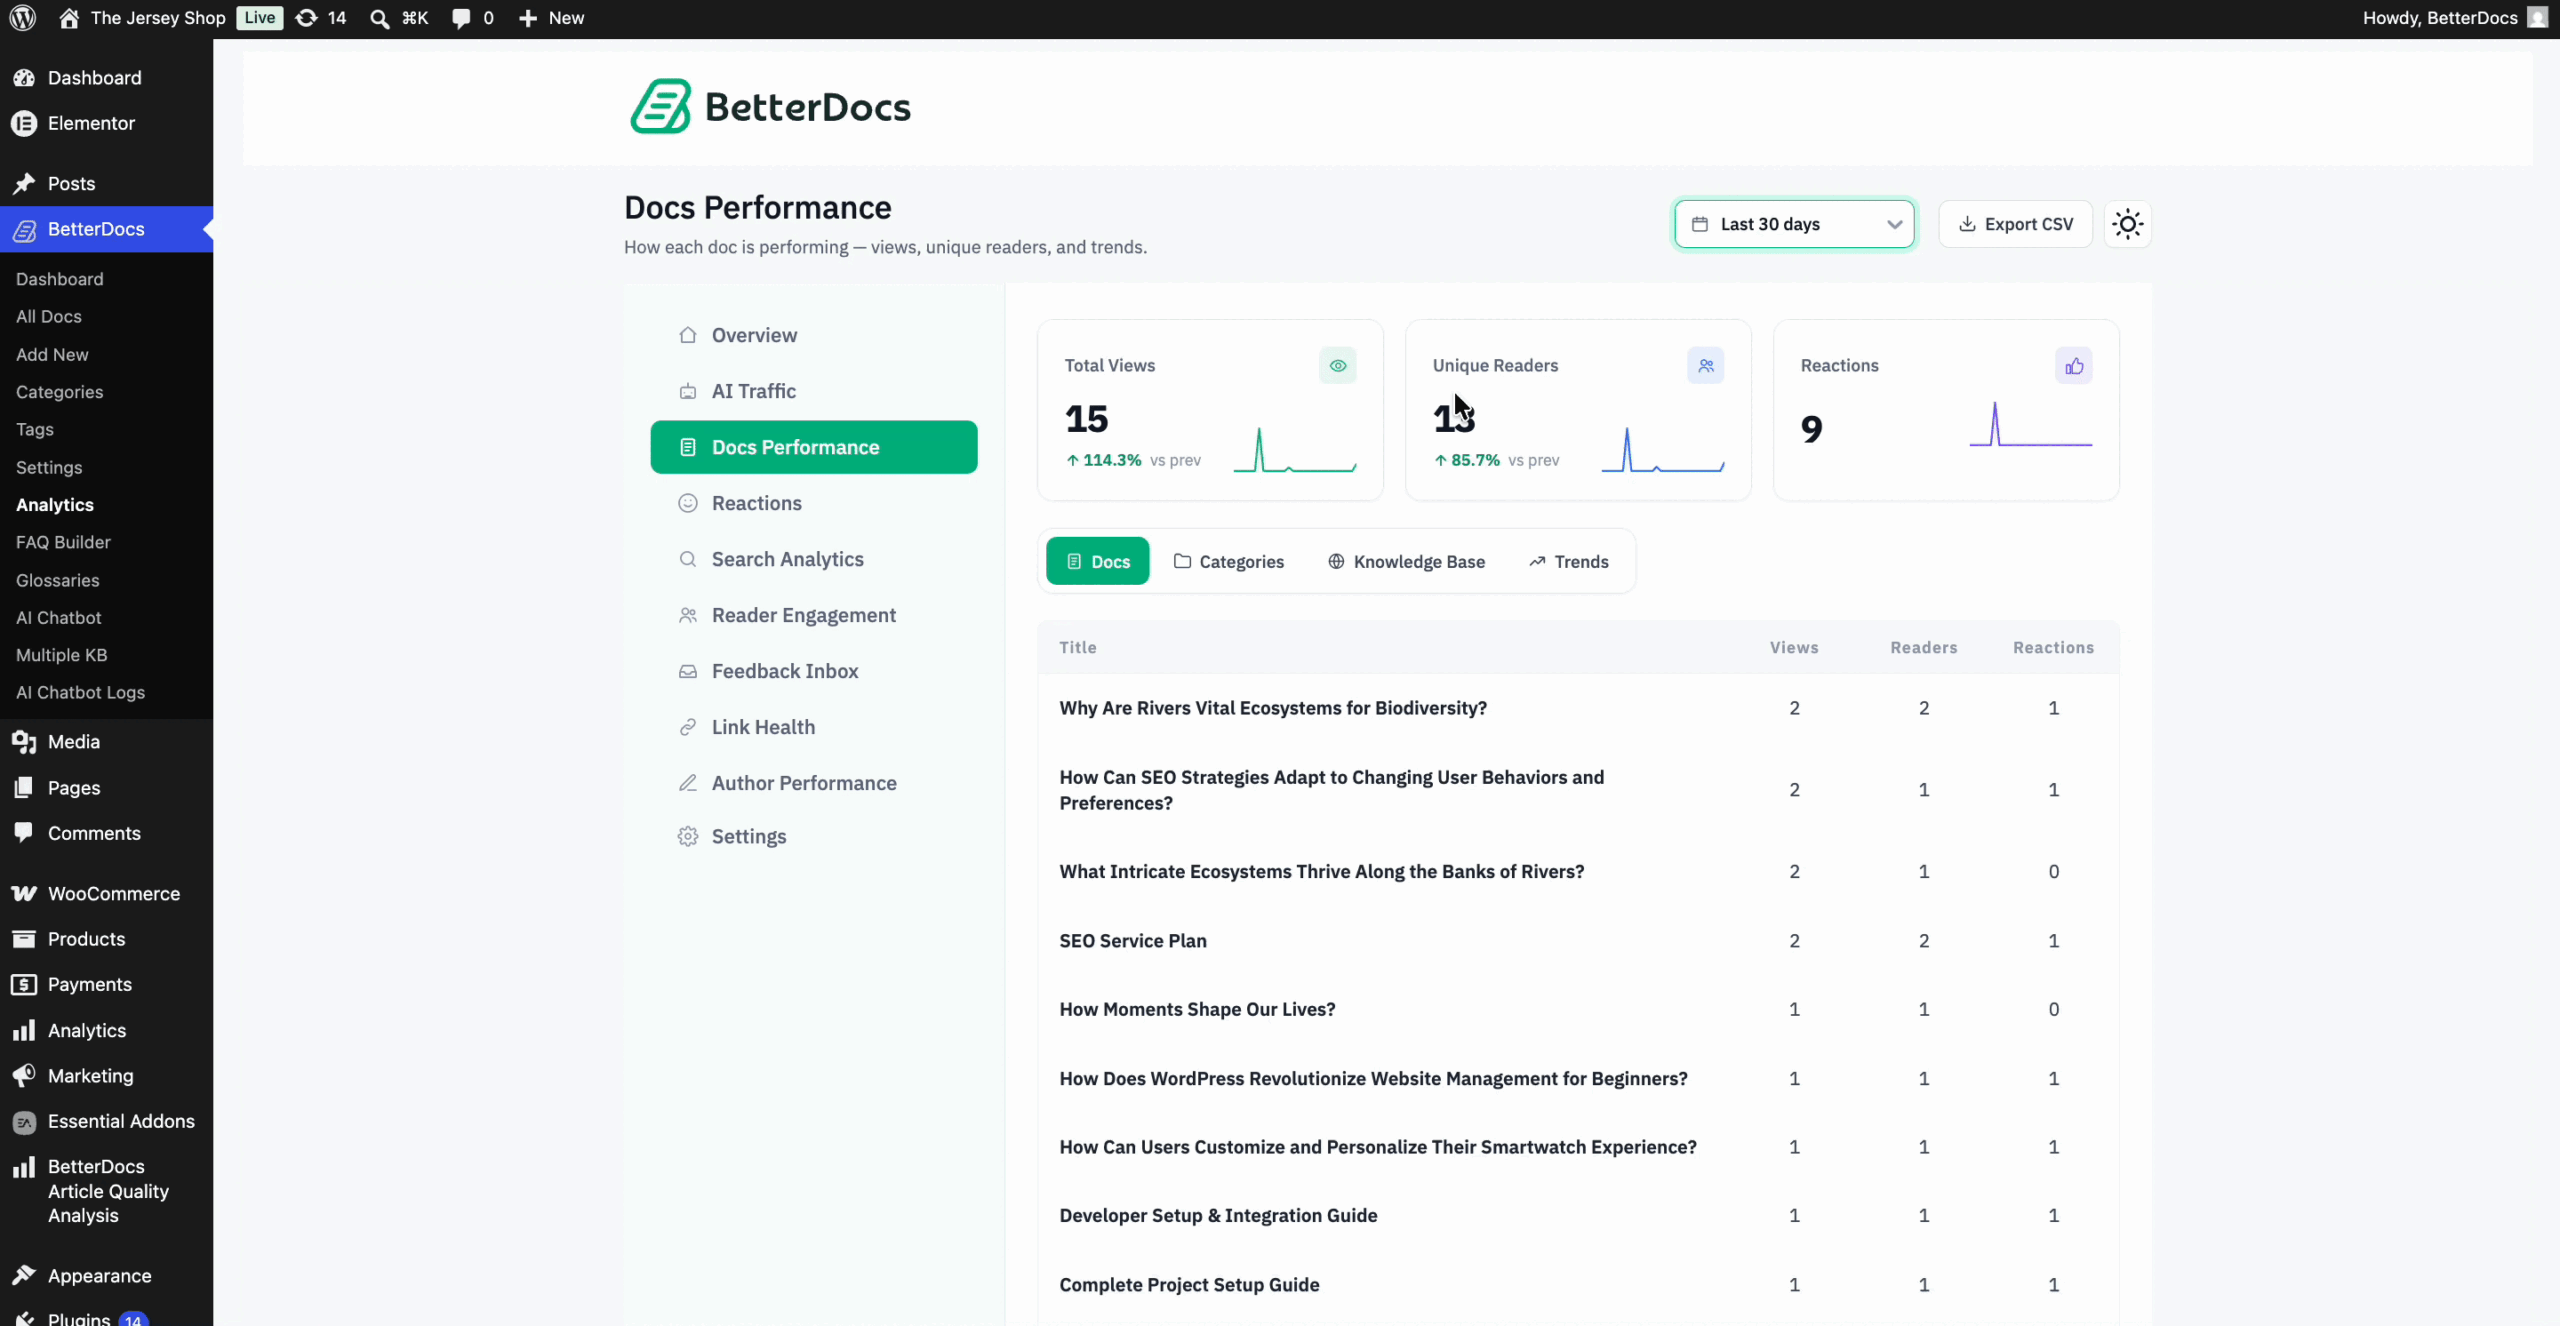2560x1326 pixels.
Task: Open Overview in analytics menu
Action: 813,335
